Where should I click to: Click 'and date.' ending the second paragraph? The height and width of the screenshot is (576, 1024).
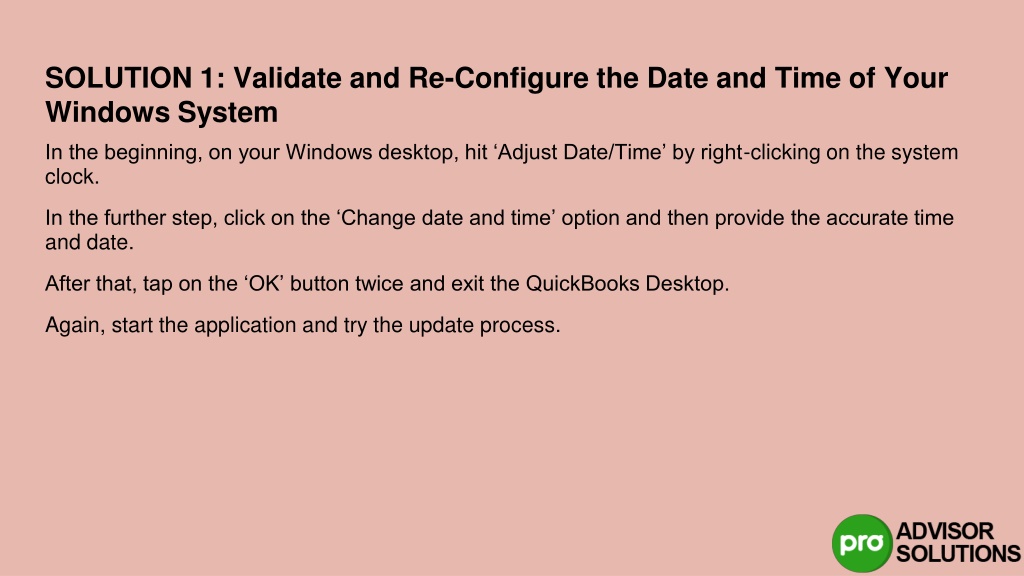pyautogui.click(x=89, y=242)
